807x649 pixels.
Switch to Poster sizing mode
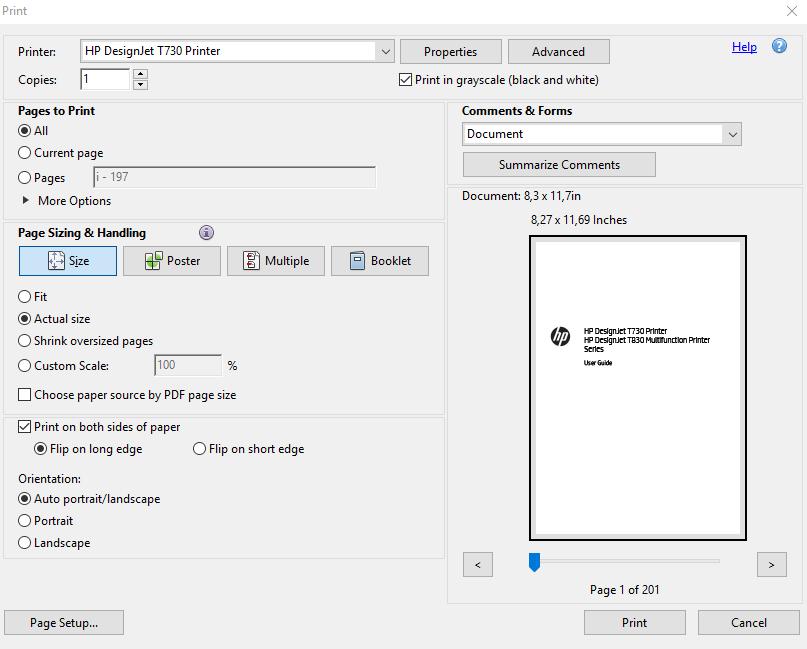tap(172, 261)
